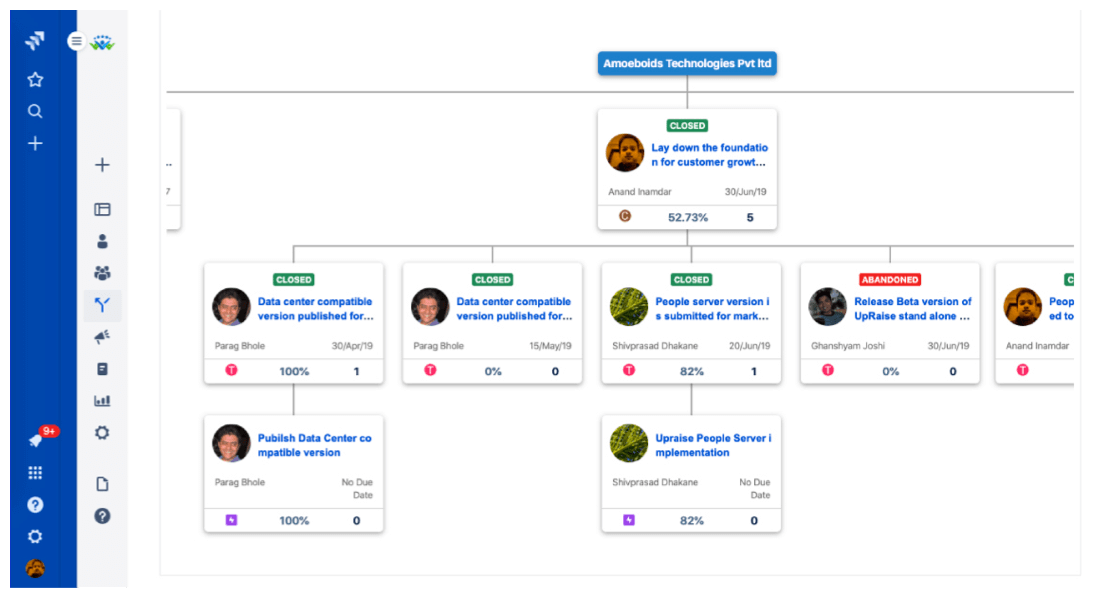Click the UpRaise dashboard board icon
This screenshot has width=1100, height=598.
click(x=102, y=209)
